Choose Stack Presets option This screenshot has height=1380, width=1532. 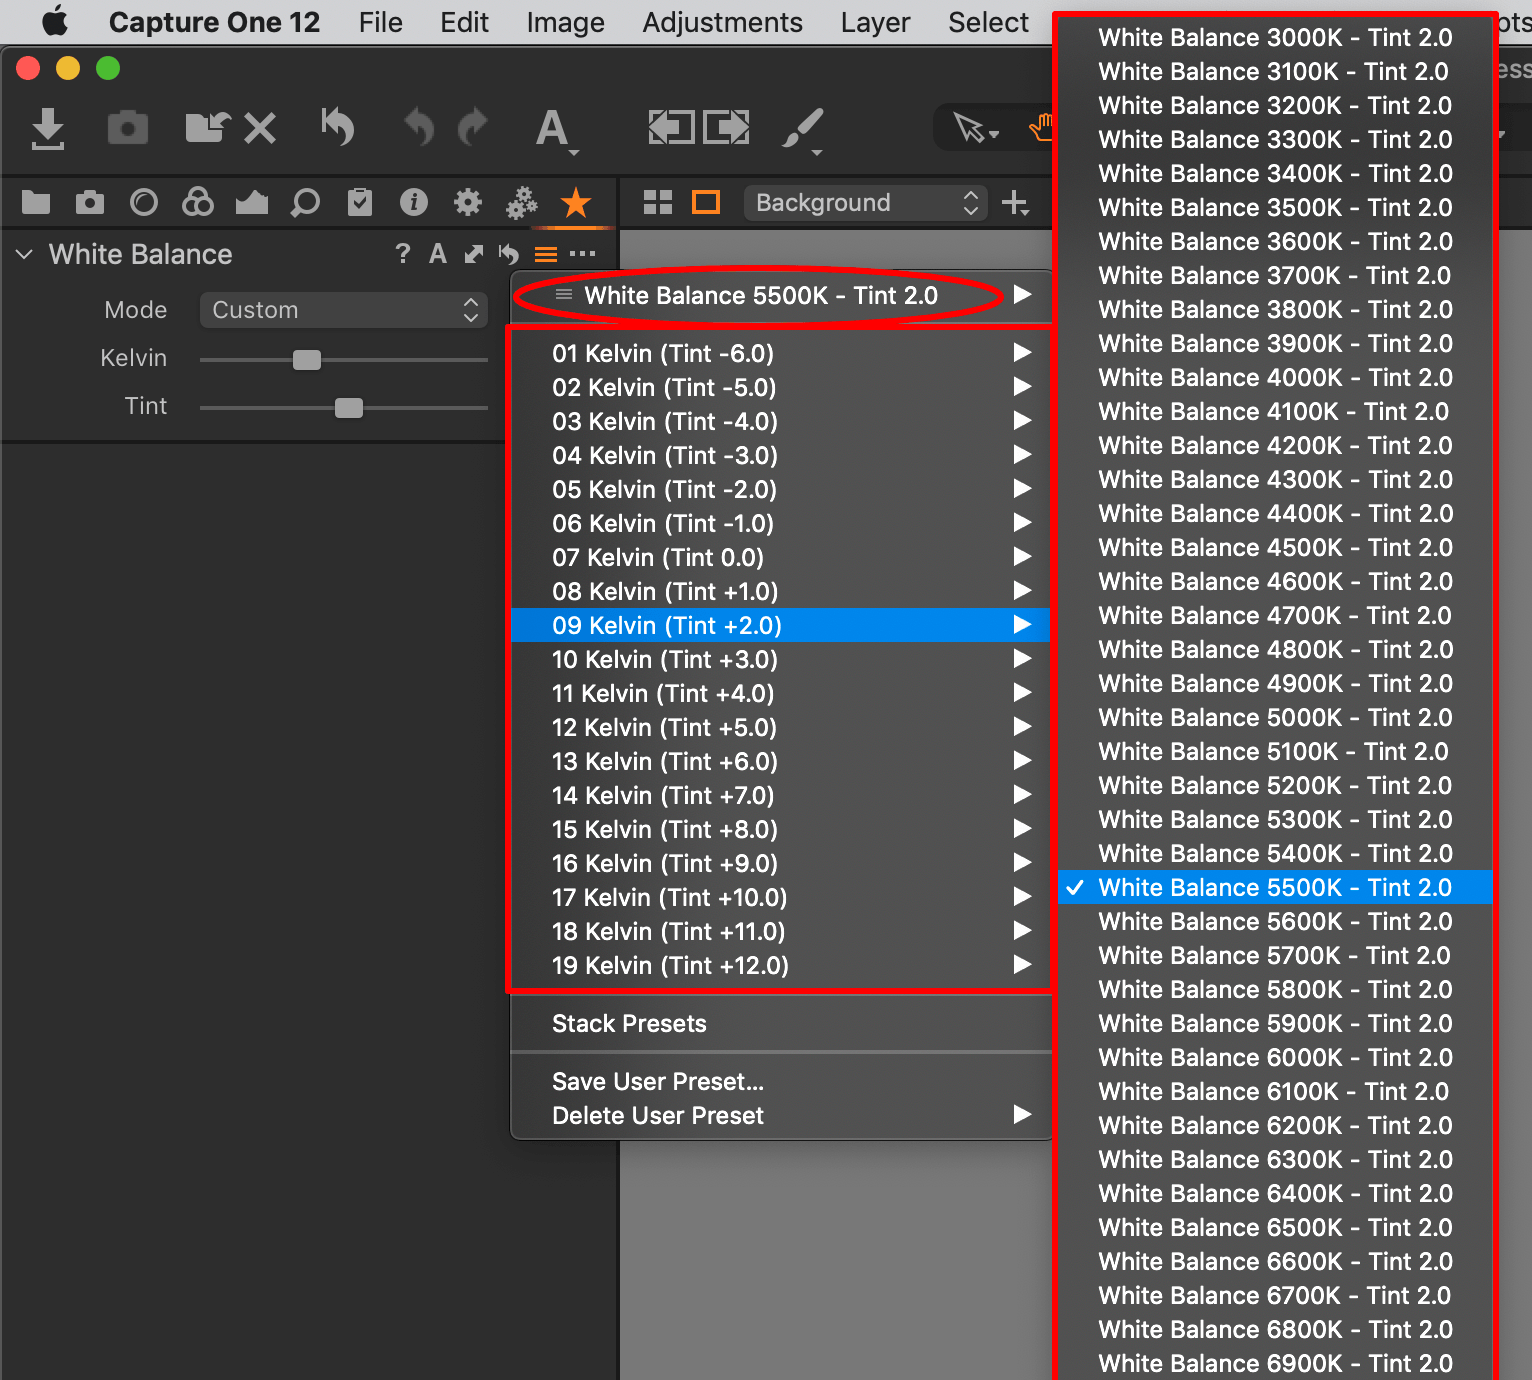coord(780,1023)
